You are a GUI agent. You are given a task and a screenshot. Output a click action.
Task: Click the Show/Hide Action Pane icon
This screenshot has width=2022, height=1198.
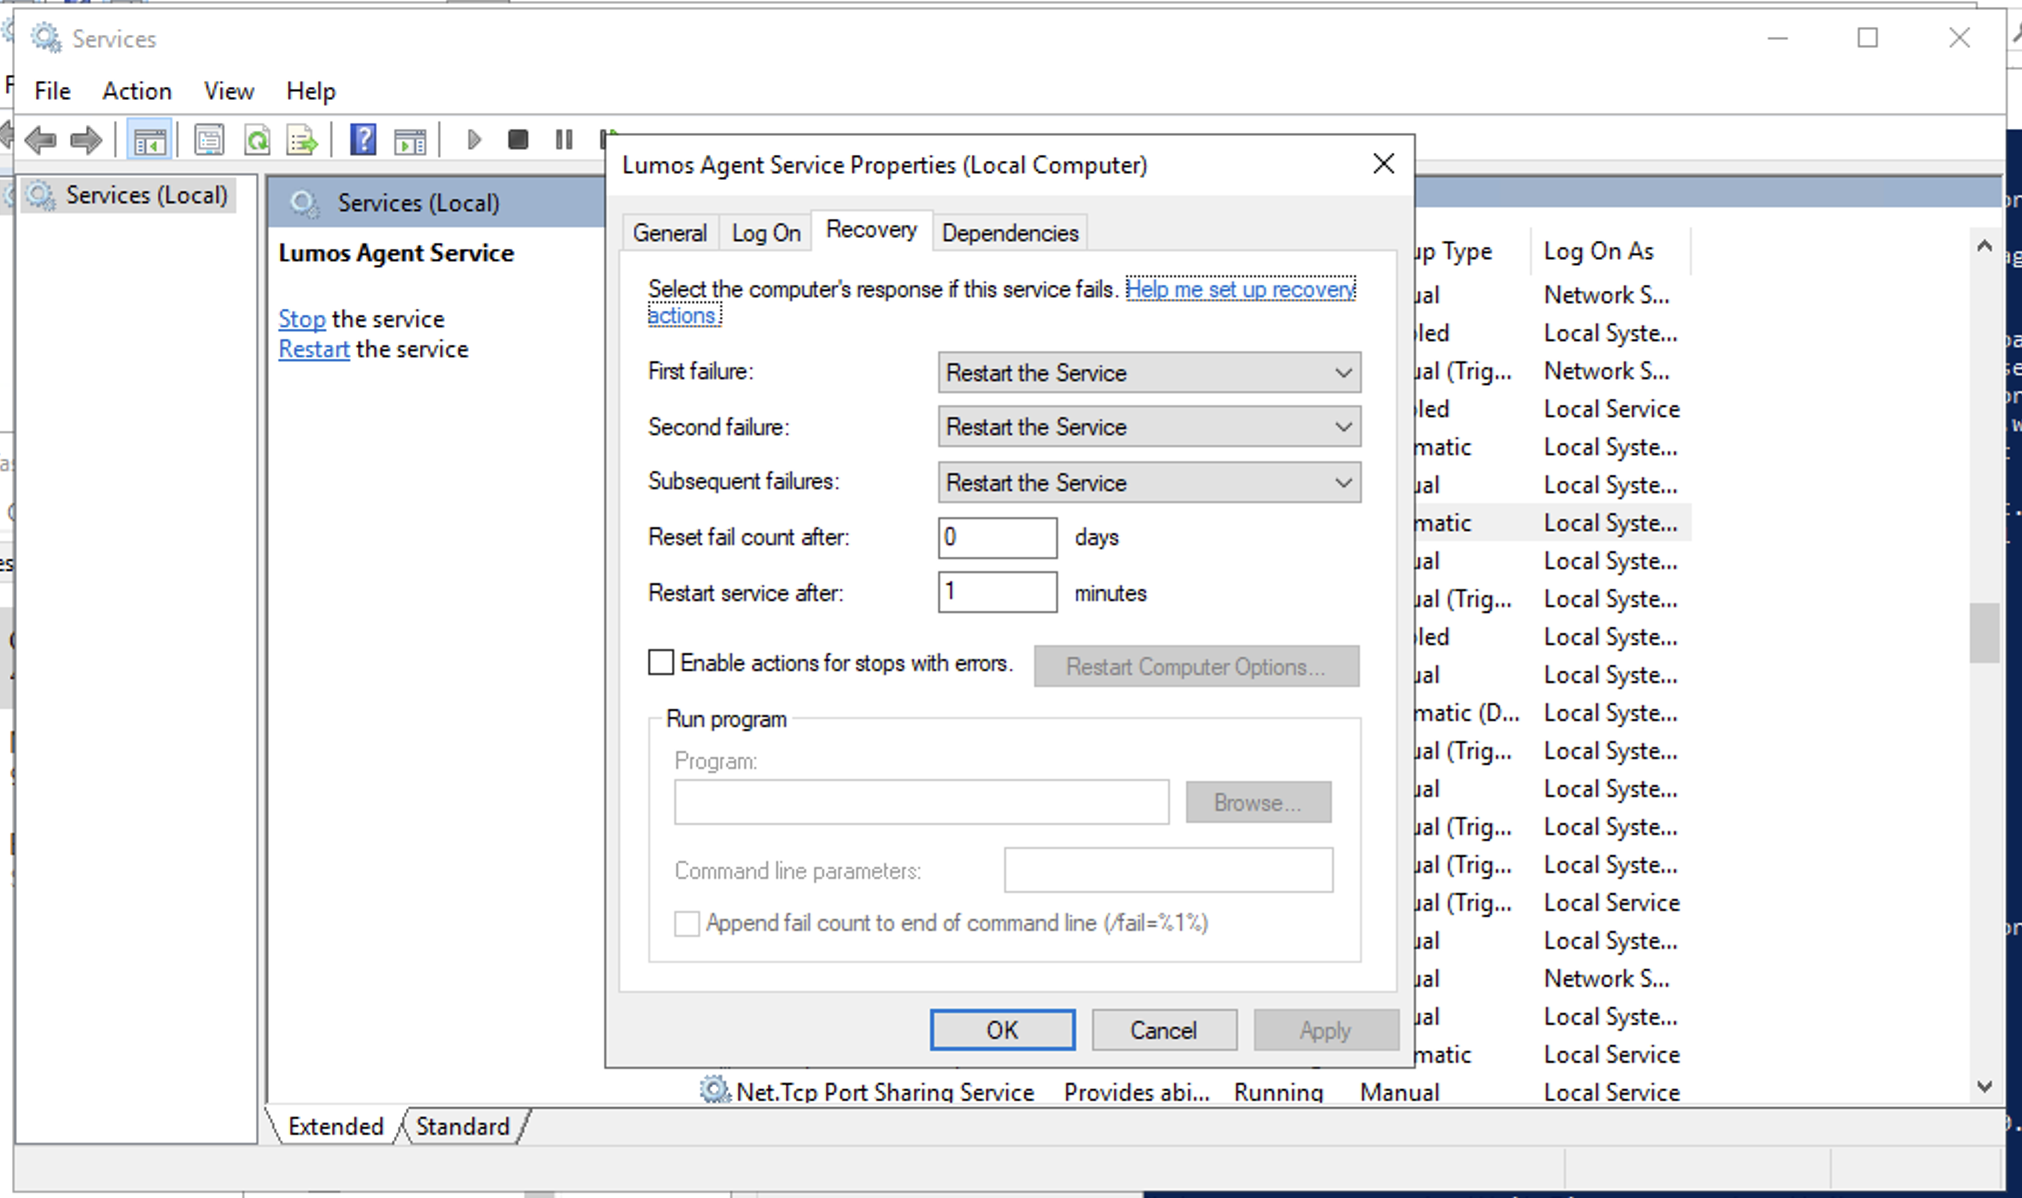pyautogui.click(x=410, y=140)
